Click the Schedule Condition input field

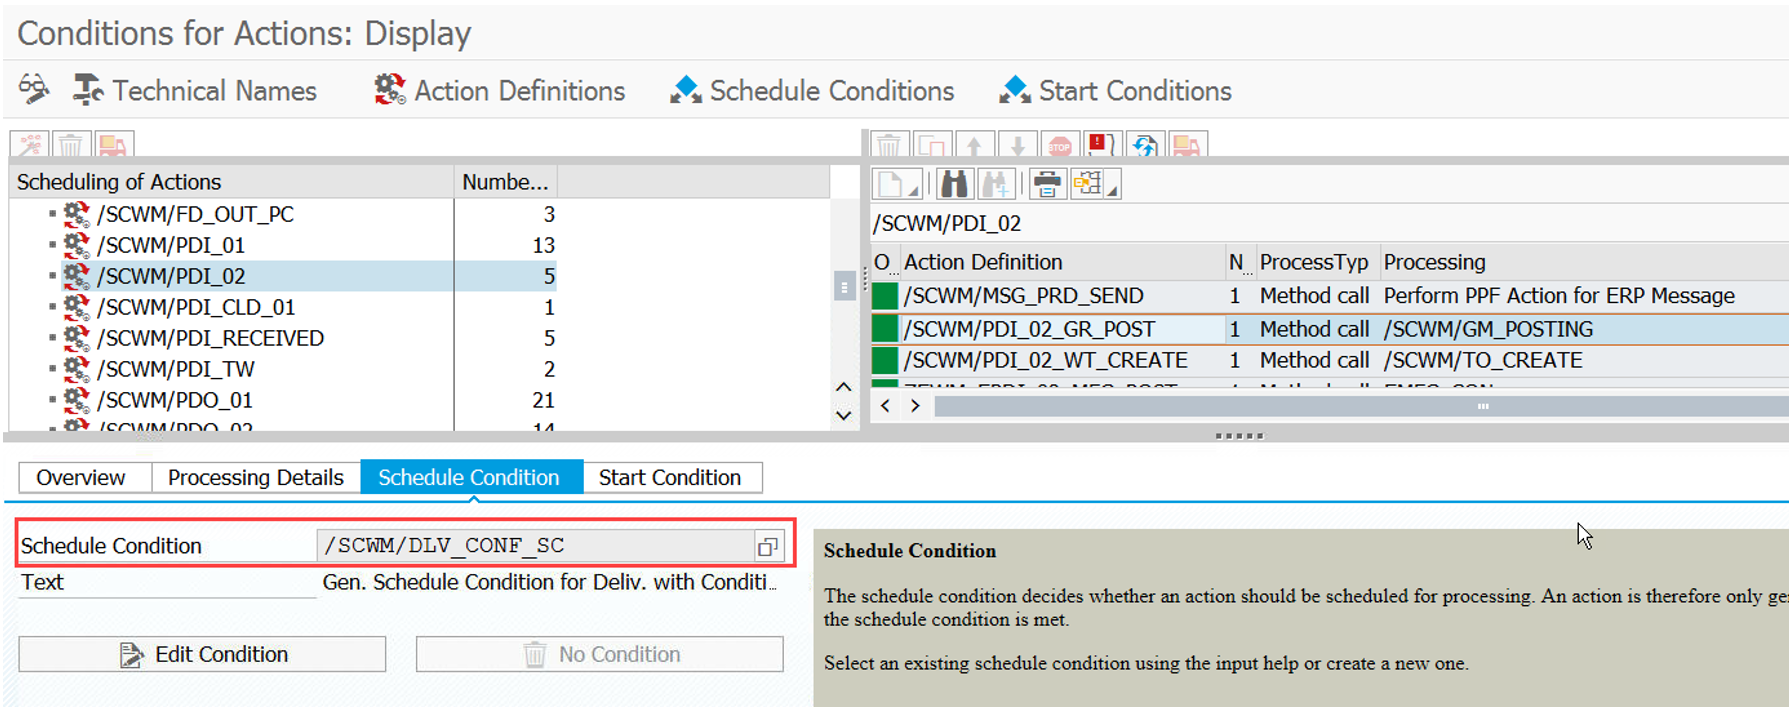click(535, 546)
